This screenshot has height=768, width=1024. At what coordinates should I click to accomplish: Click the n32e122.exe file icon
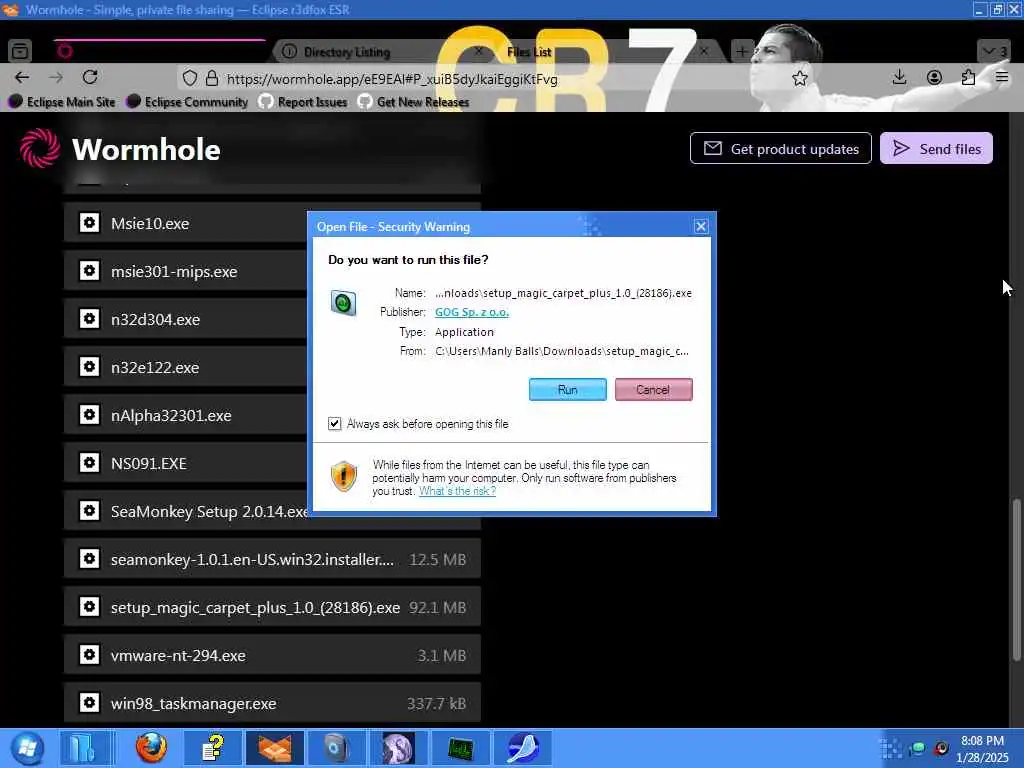tap(89, 367)
